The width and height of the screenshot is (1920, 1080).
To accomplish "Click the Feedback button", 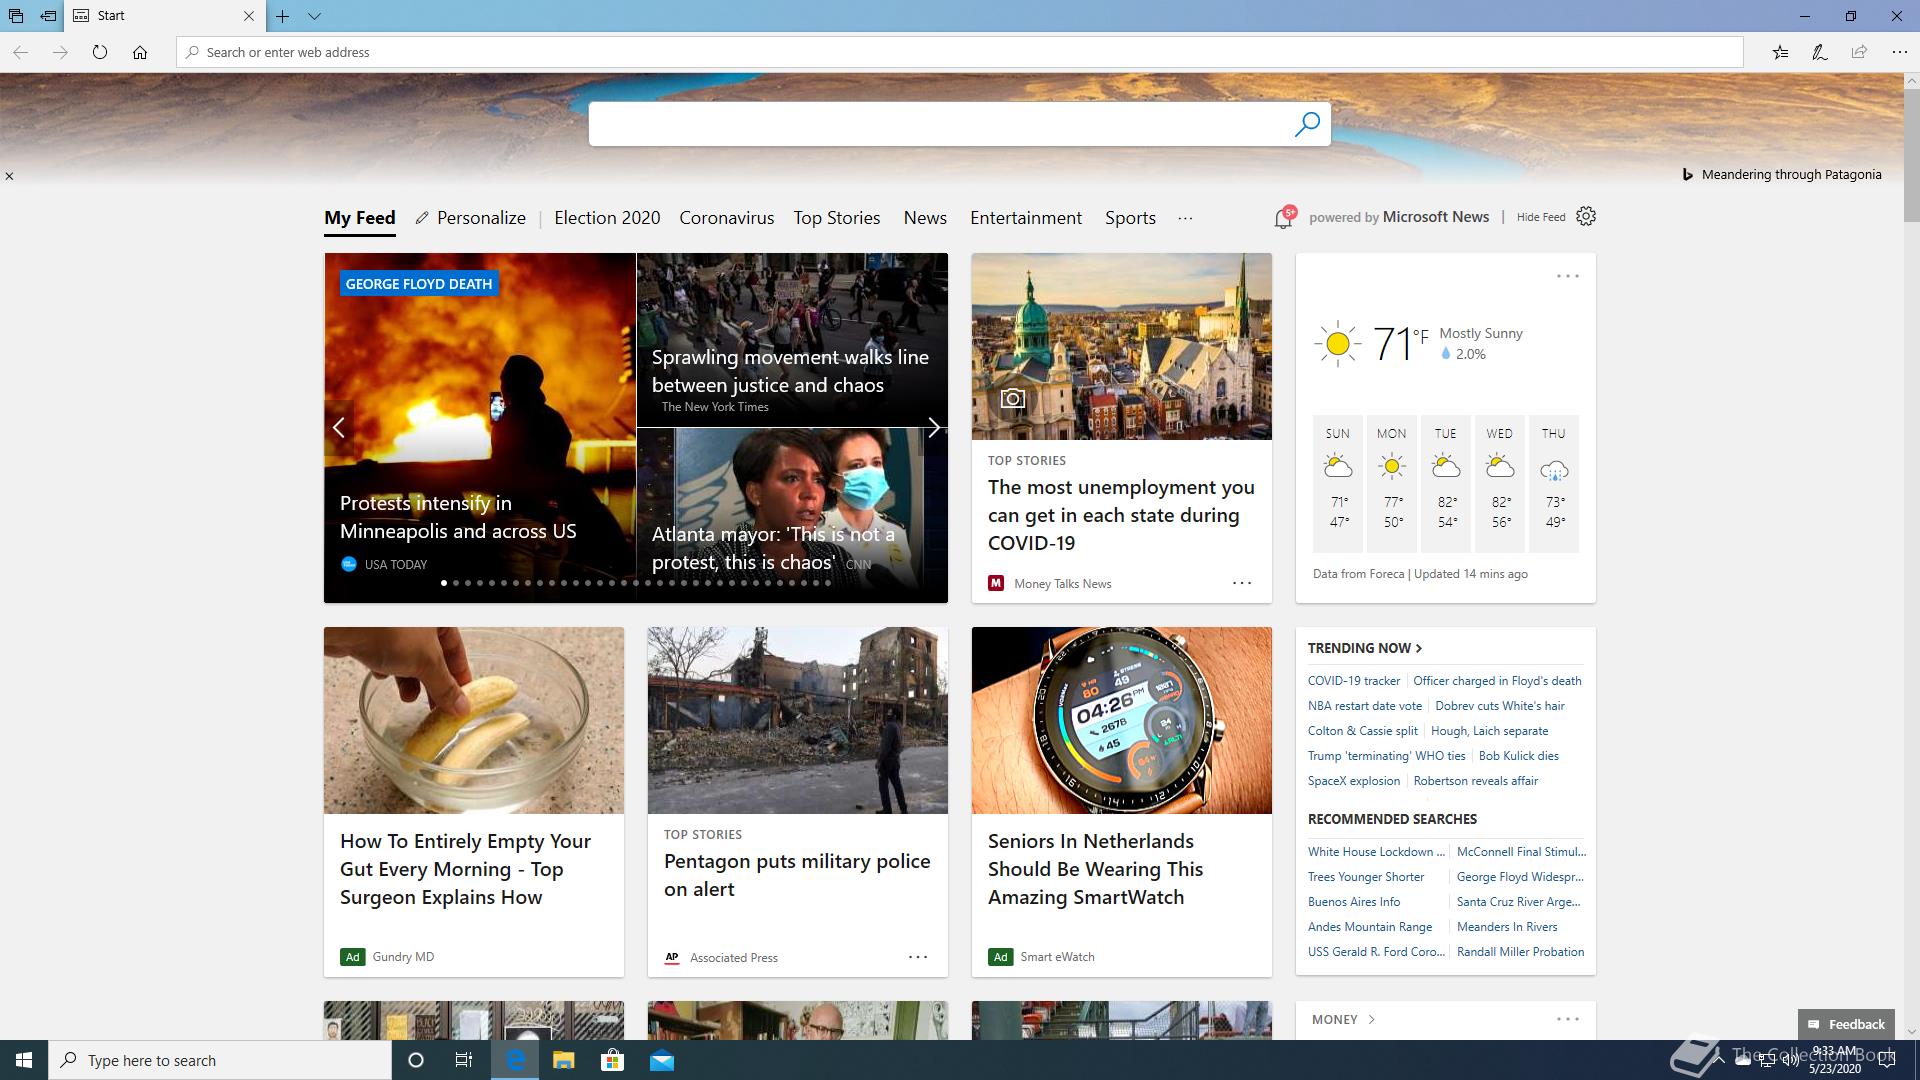I will click(x=1846, y=1024).
